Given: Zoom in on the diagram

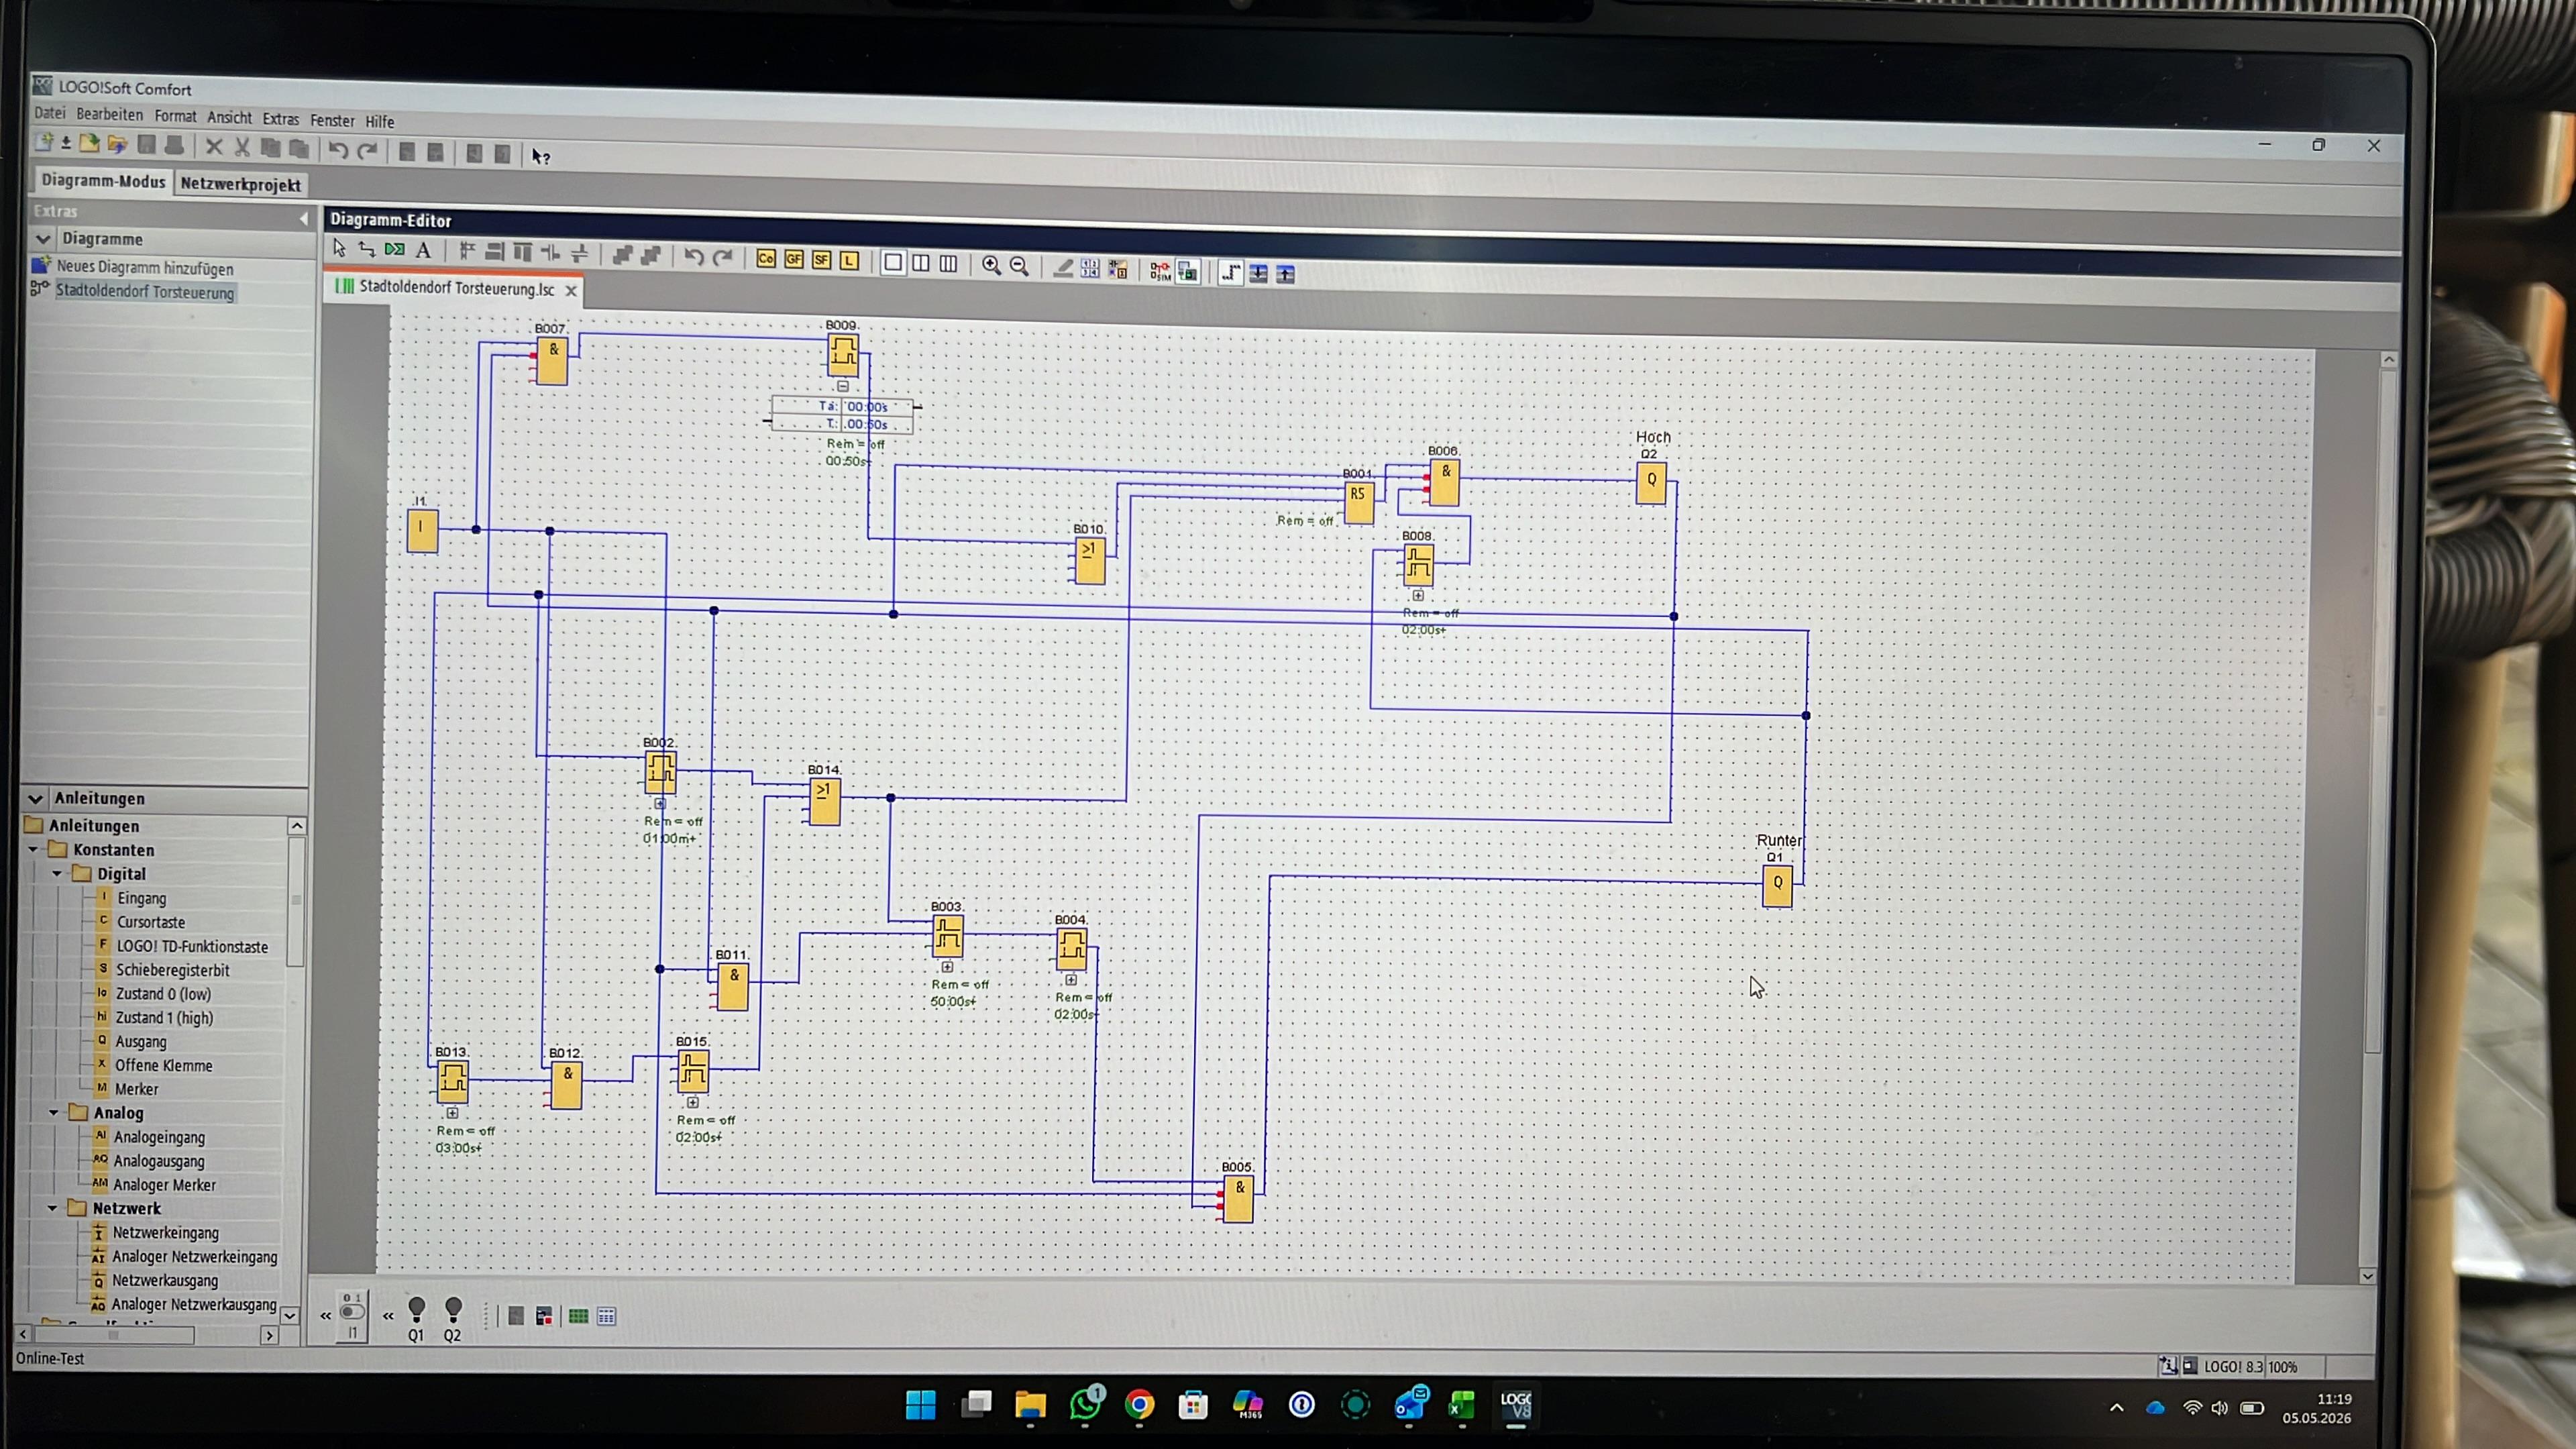Looking at the screenshot, I should pos(991,265).
